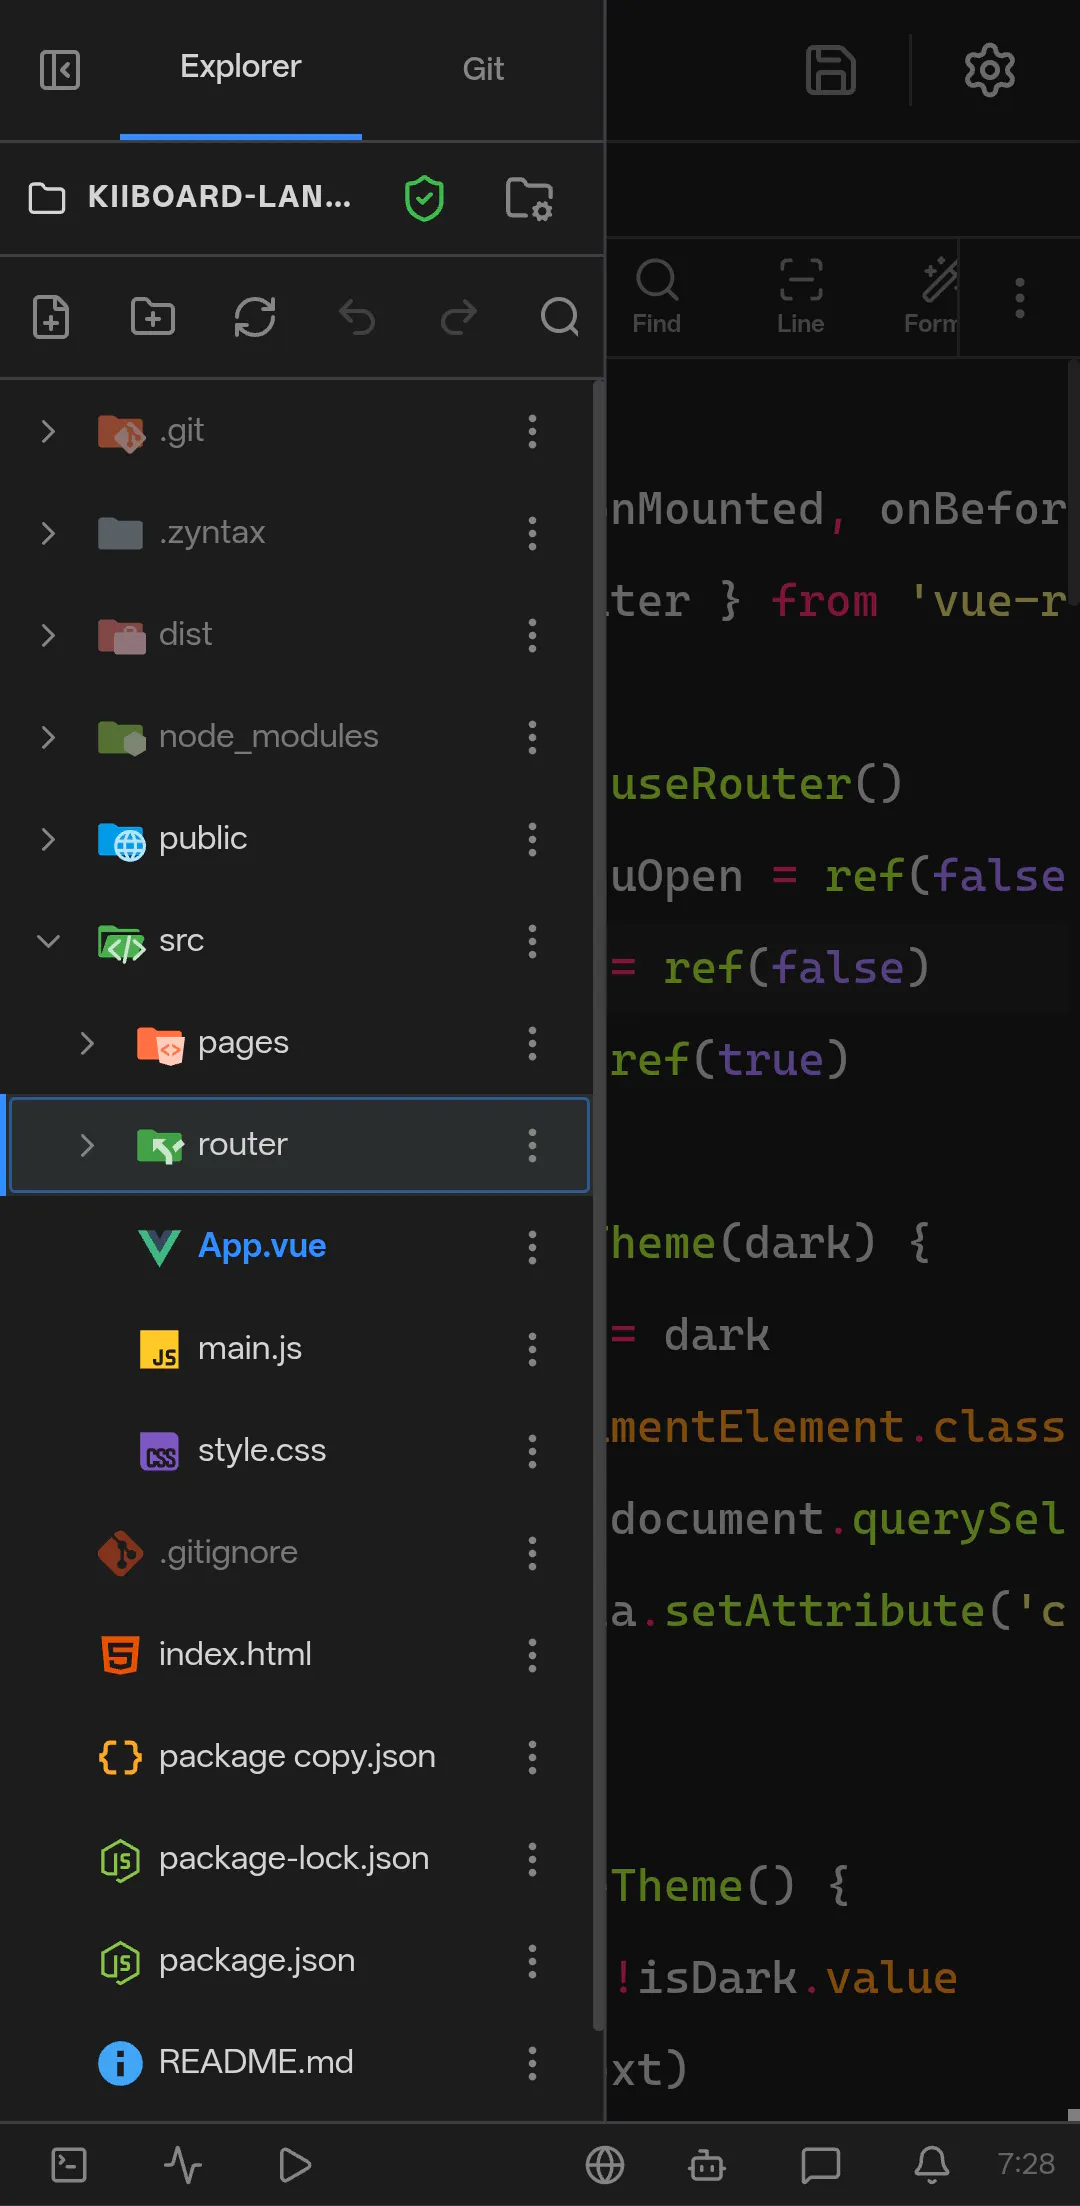Open options menu for .gitignore
The image size is (1080, 2206).
tap(532, 1553)
